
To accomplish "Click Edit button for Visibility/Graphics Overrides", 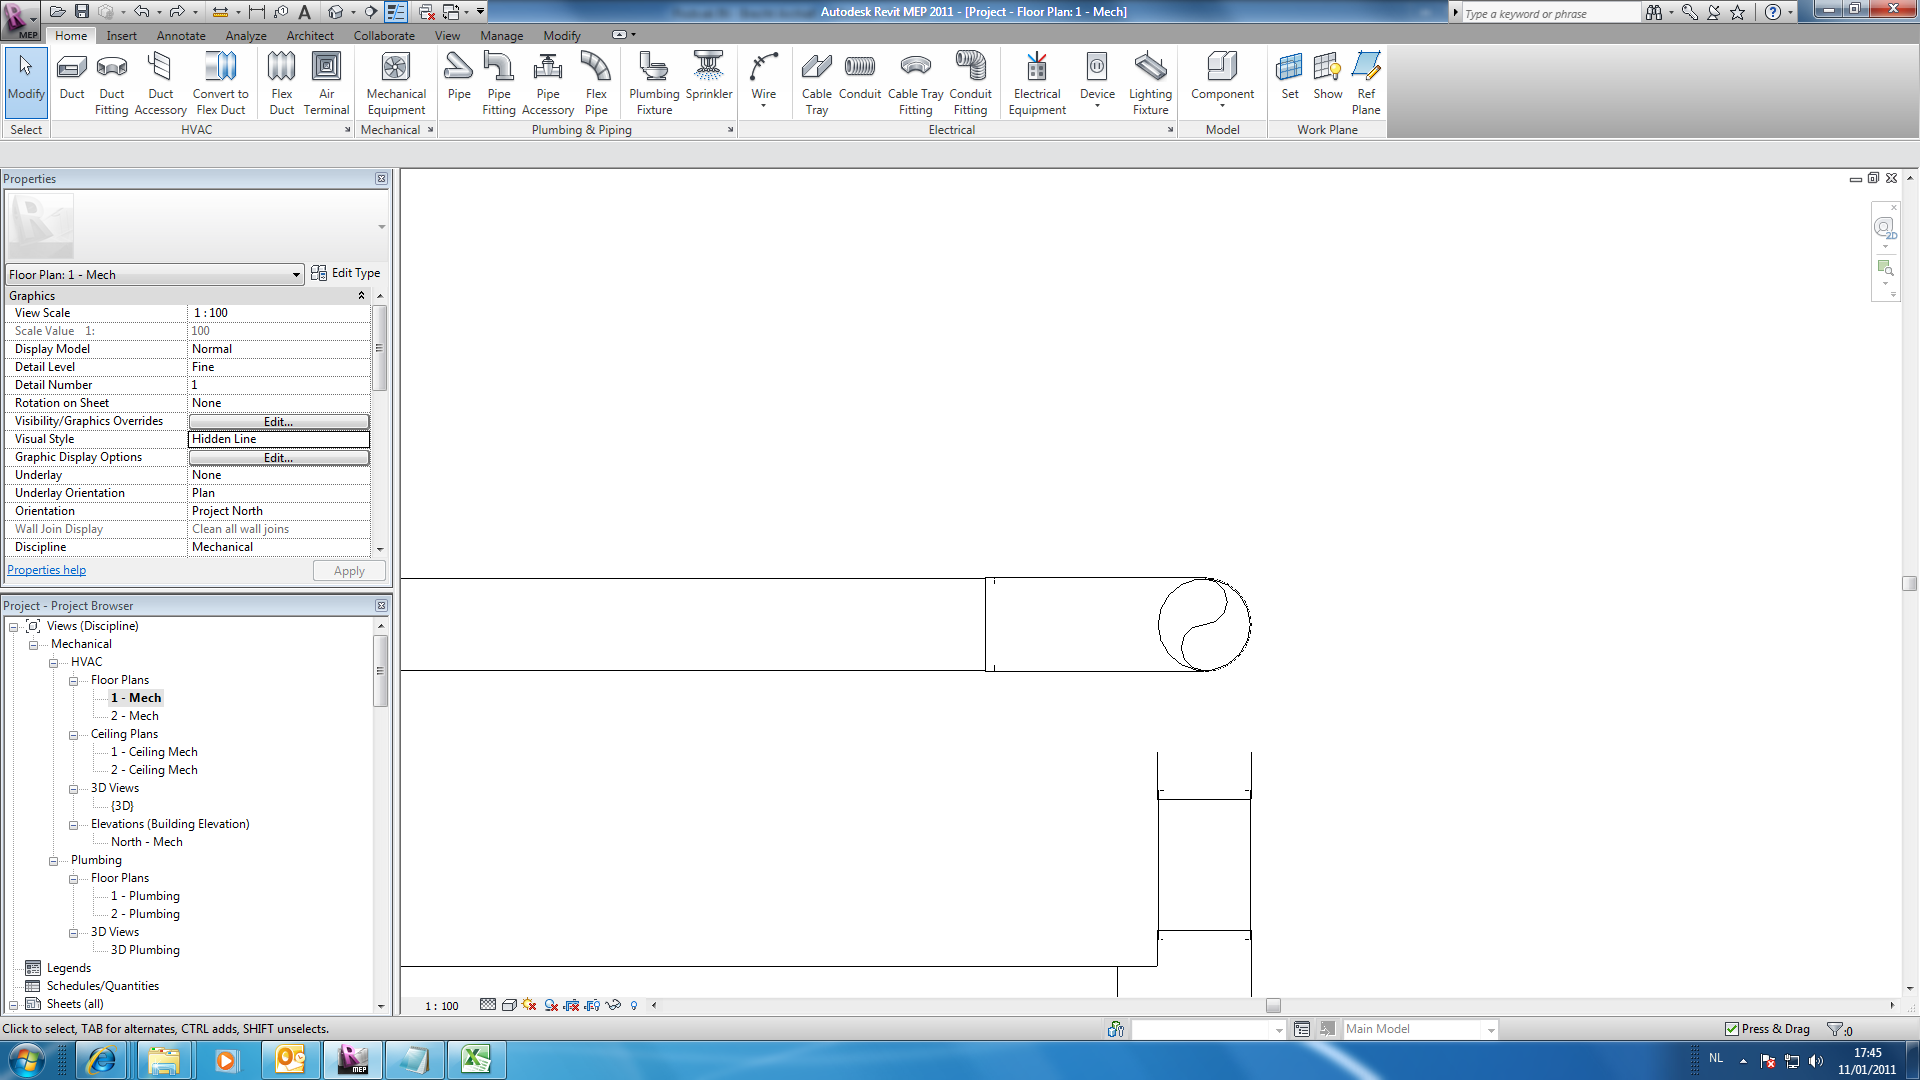I will pyautogui.click(x=278, y=422).
